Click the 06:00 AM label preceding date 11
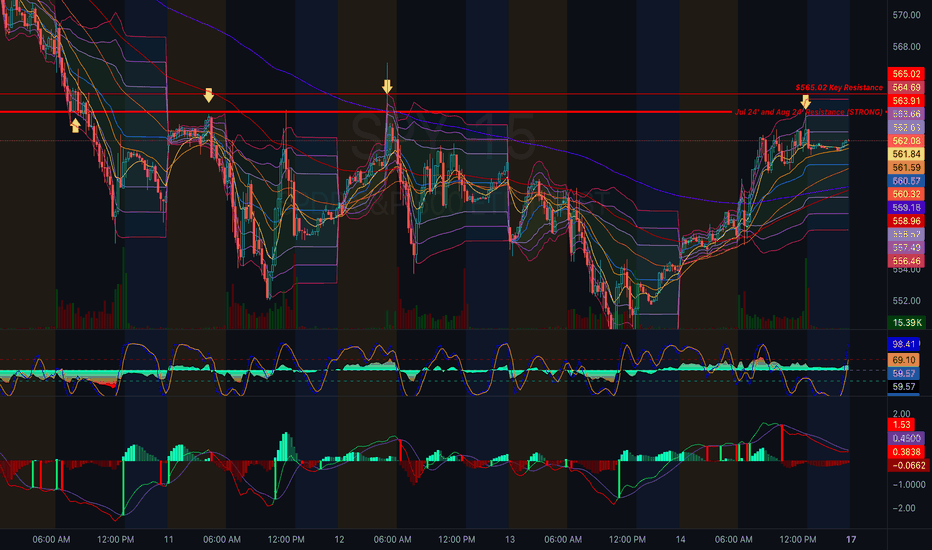 (51, 539)
